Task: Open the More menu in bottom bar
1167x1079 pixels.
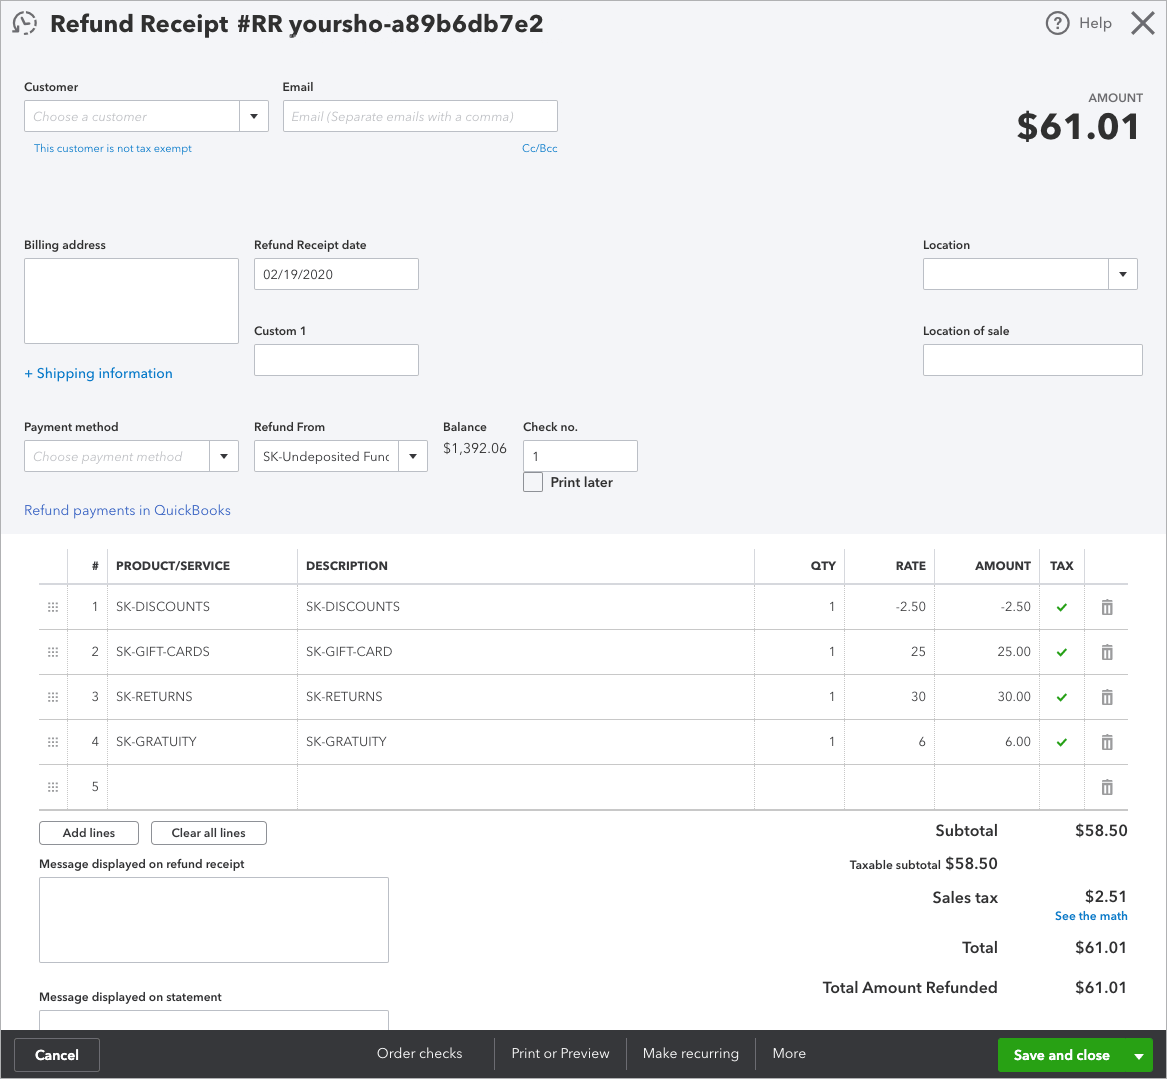Action: [789, 1054]
